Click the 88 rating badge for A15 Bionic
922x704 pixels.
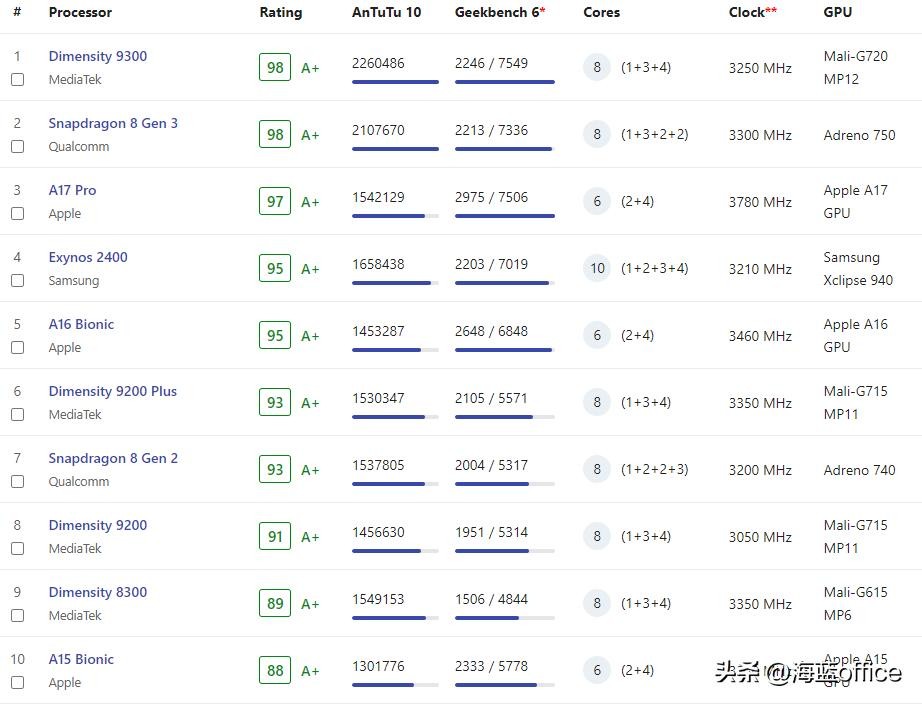click(275, 670)
